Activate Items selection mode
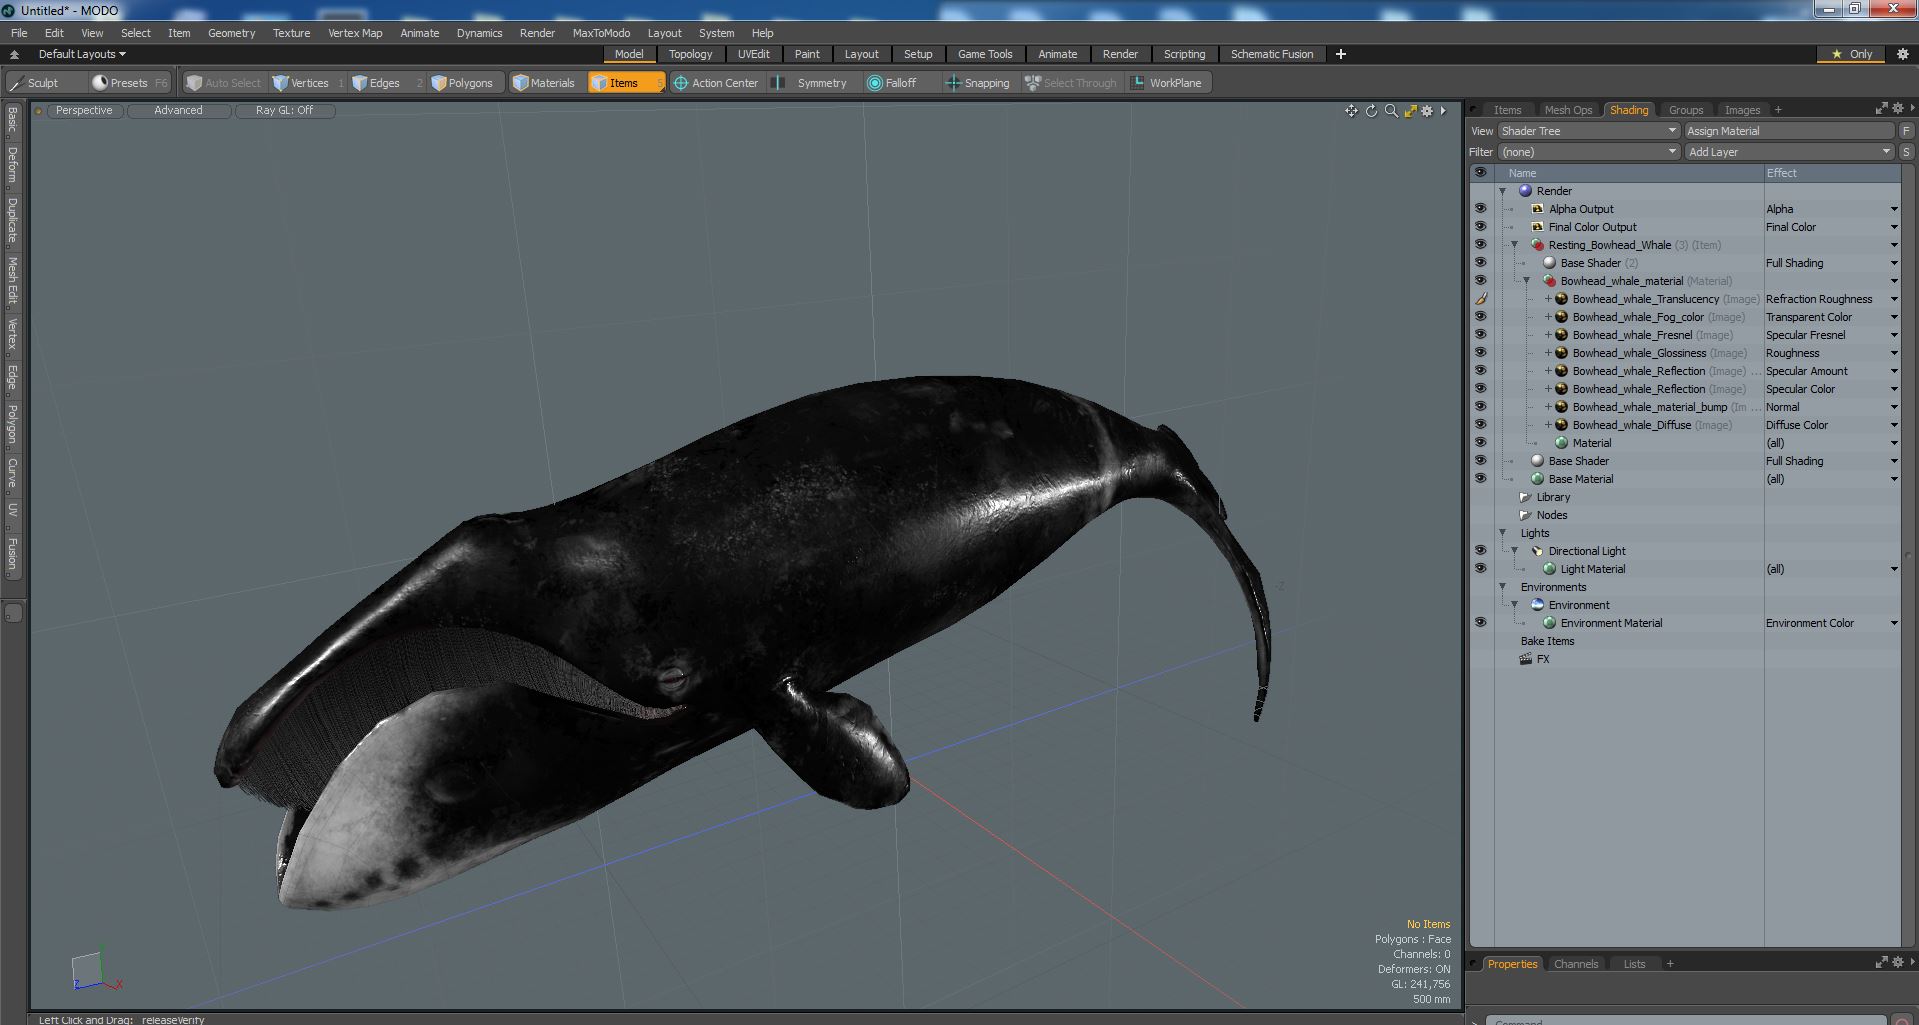 pos(626,83)
